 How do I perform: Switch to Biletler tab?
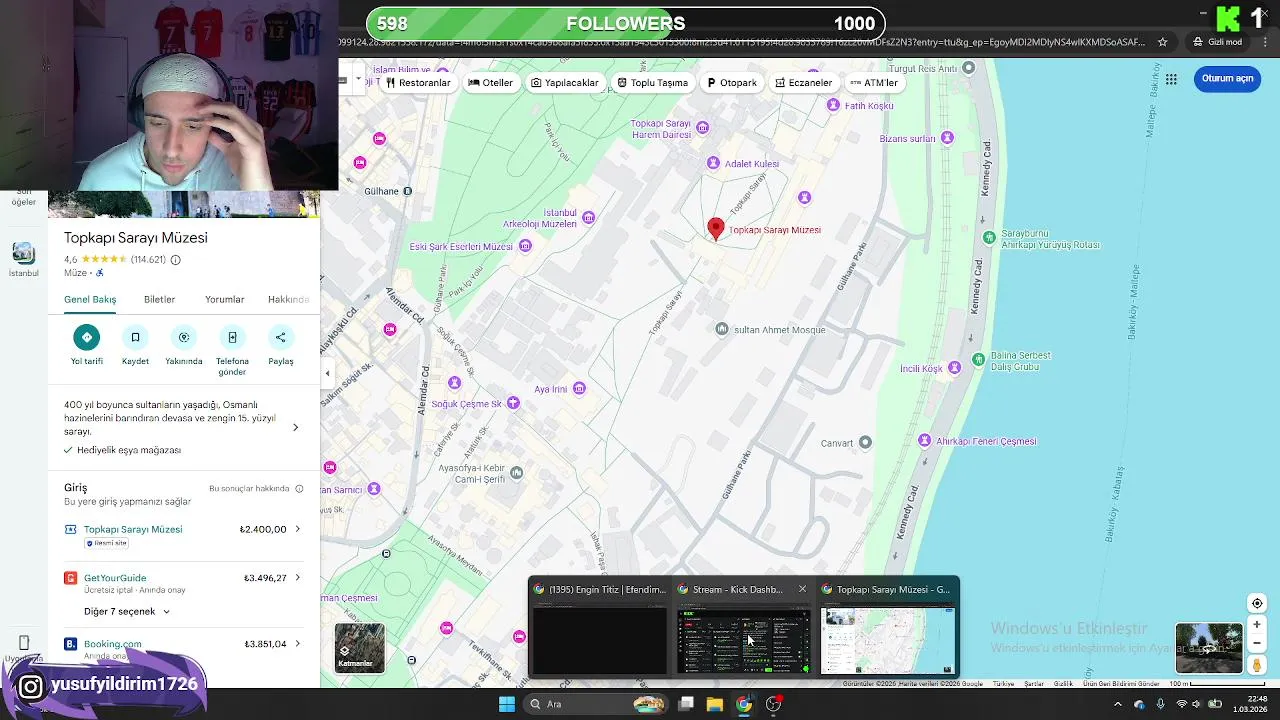[159, 299]
